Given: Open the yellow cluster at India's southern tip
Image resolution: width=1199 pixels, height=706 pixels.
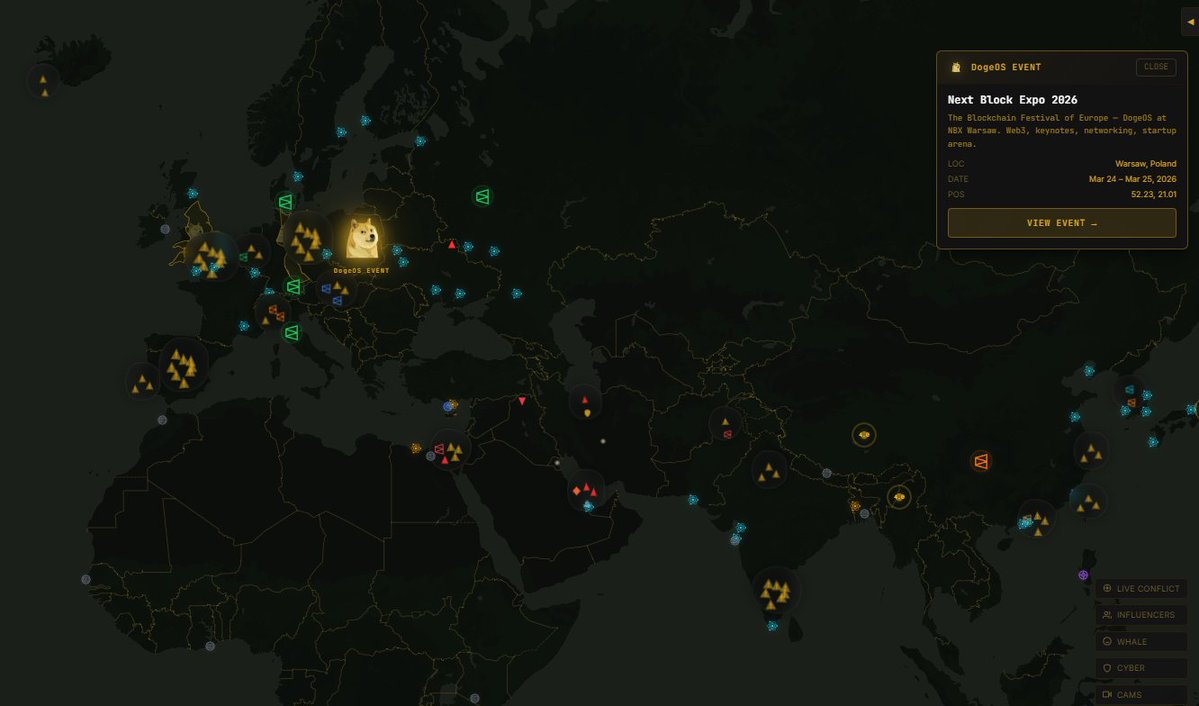Looking at the screenshot, I should point(776,591).
